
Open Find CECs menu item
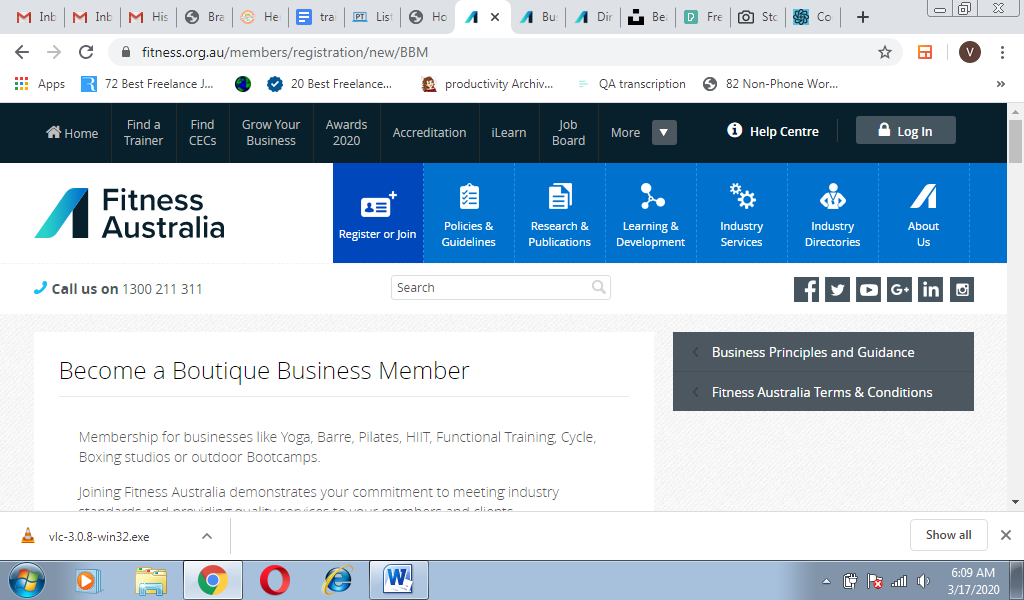[202, 133]
